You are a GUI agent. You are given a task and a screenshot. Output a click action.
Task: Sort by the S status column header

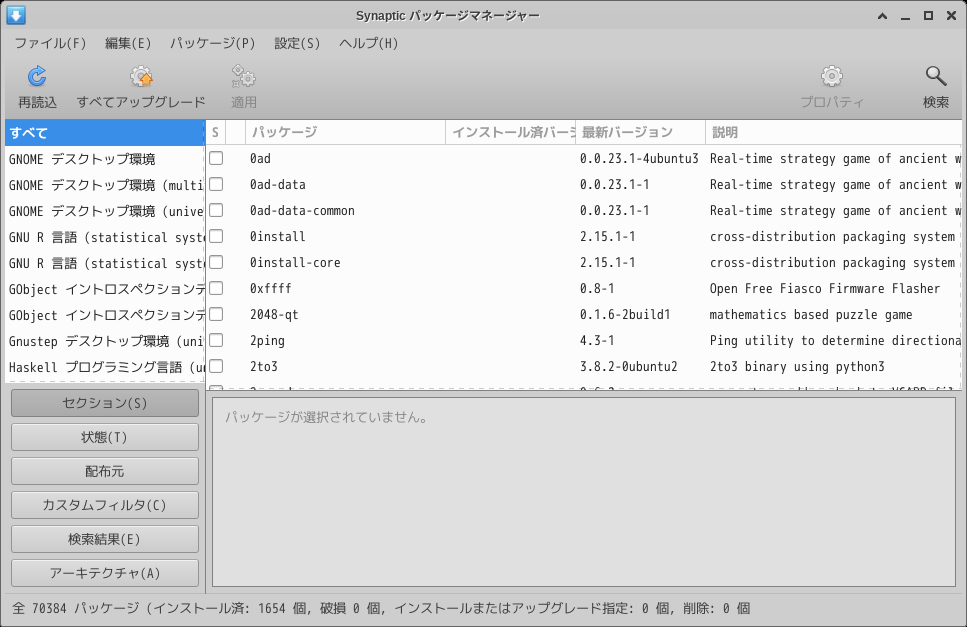(215, 132)
